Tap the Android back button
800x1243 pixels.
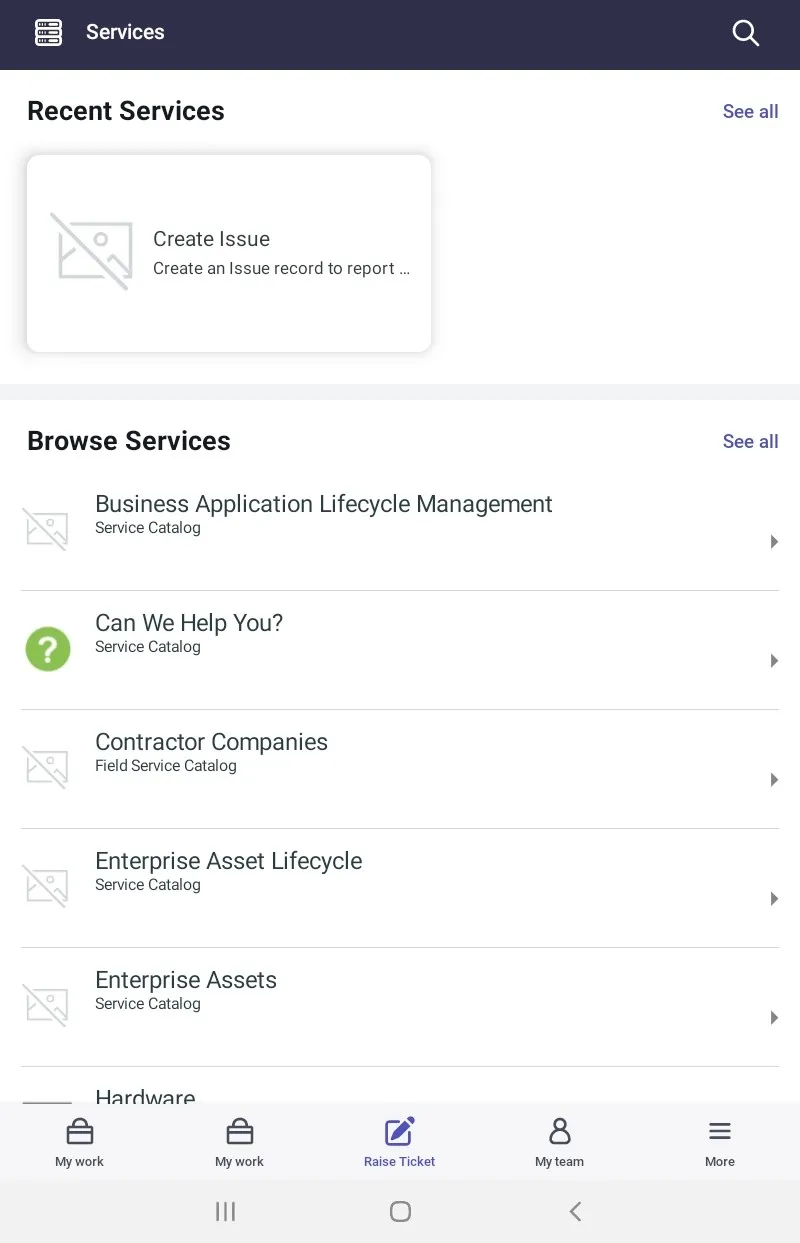[575, 1212]
